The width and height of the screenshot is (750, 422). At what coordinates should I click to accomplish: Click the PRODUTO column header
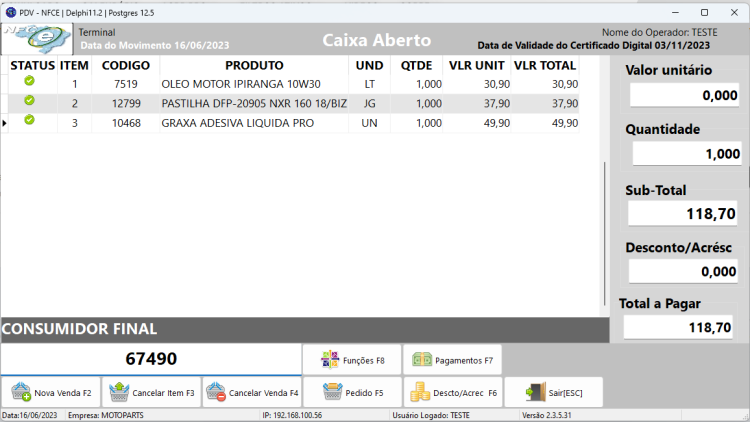254,65
